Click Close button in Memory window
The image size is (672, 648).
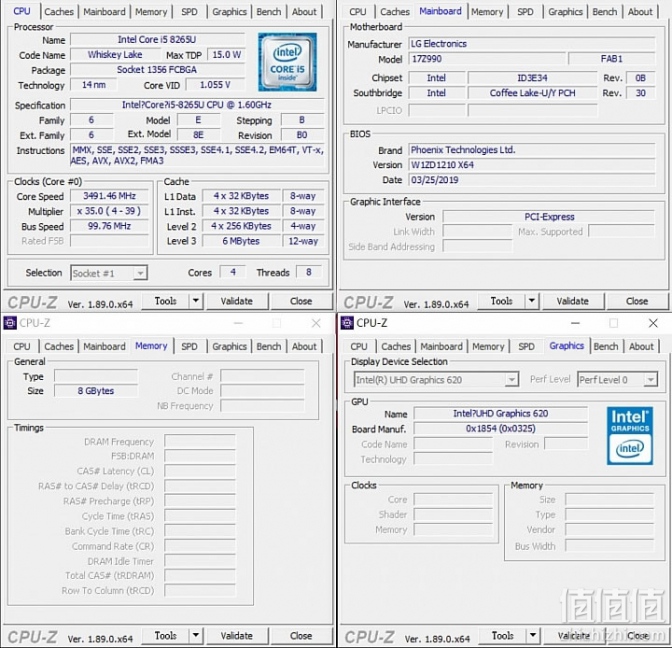click(x=301, y=636)
